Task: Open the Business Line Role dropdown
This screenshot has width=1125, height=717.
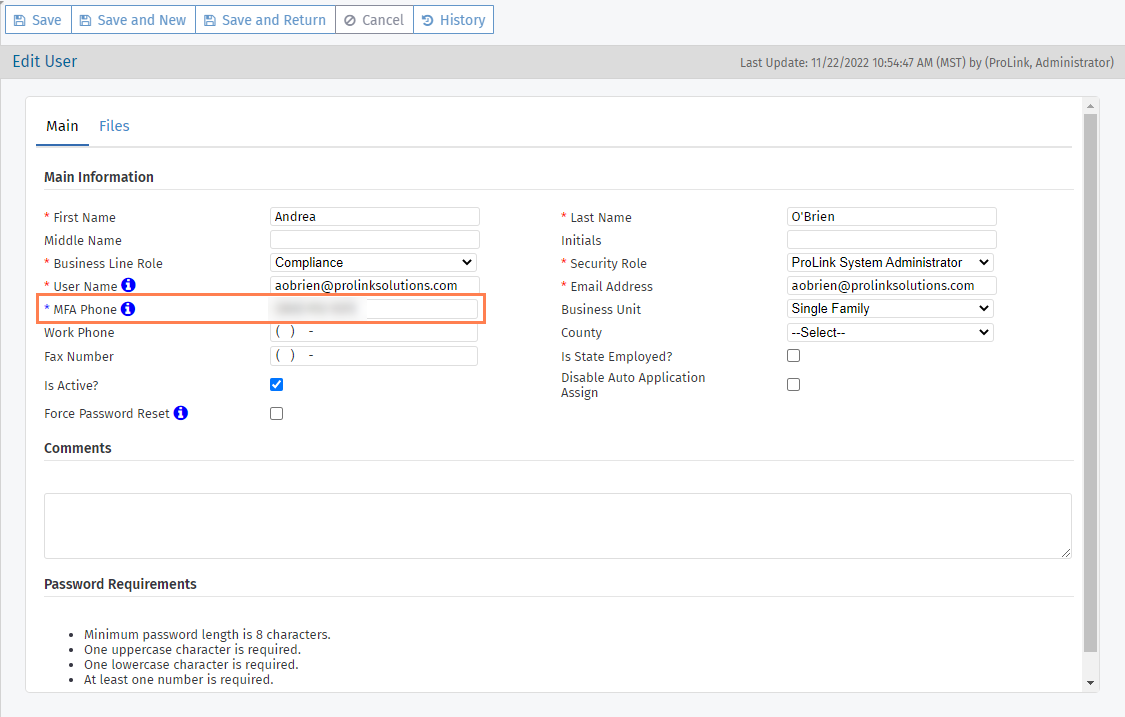Action: (374, 263)
